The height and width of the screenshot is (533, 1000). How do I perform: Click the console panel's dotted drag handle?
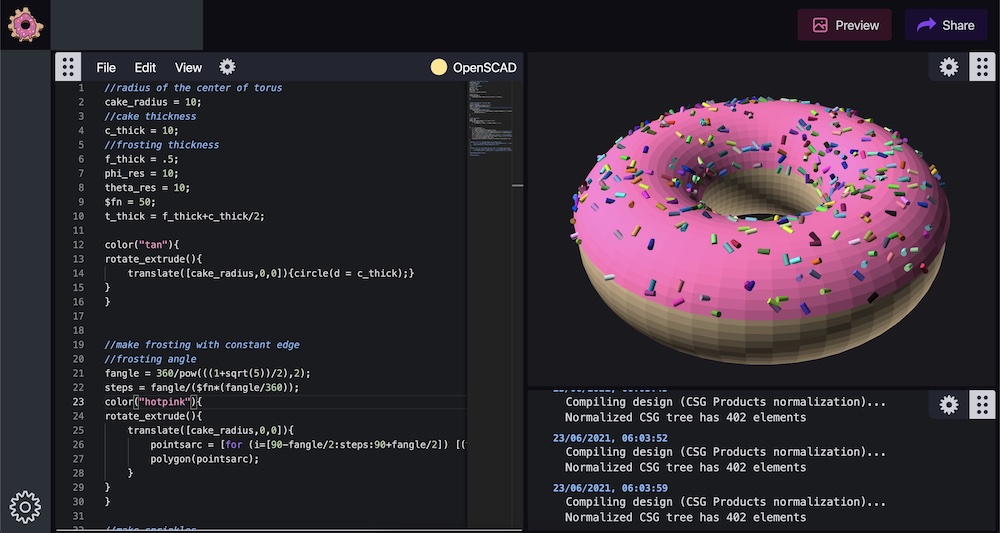983,405
